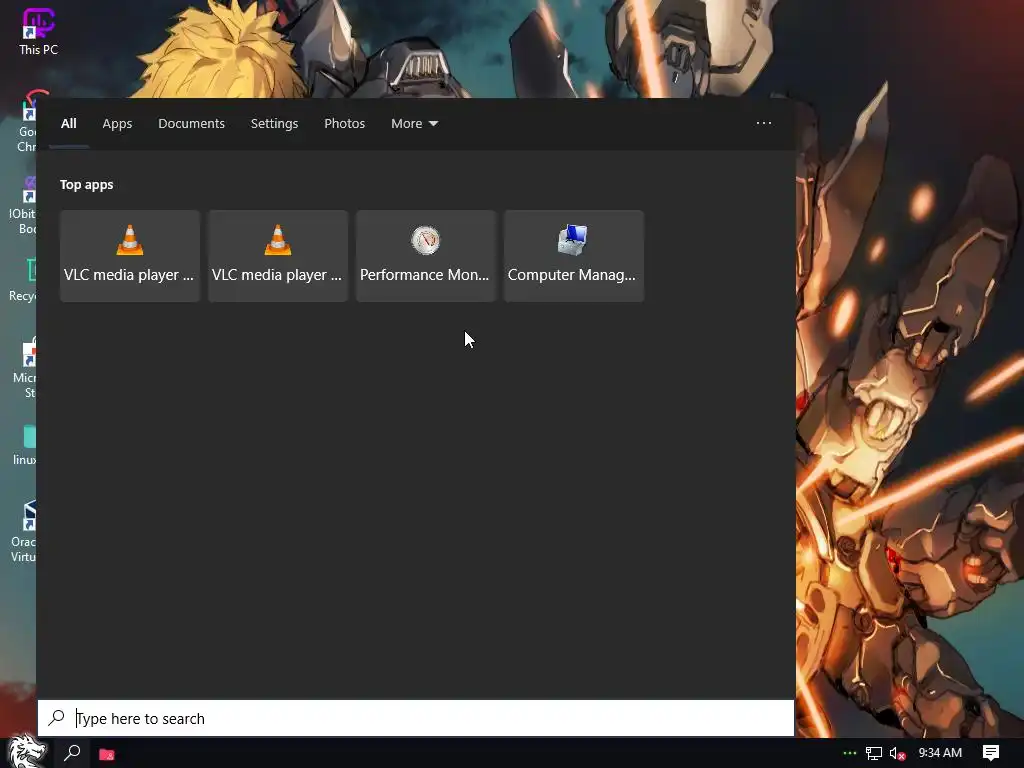Click the Type here to search field

(x=416, y=718)
